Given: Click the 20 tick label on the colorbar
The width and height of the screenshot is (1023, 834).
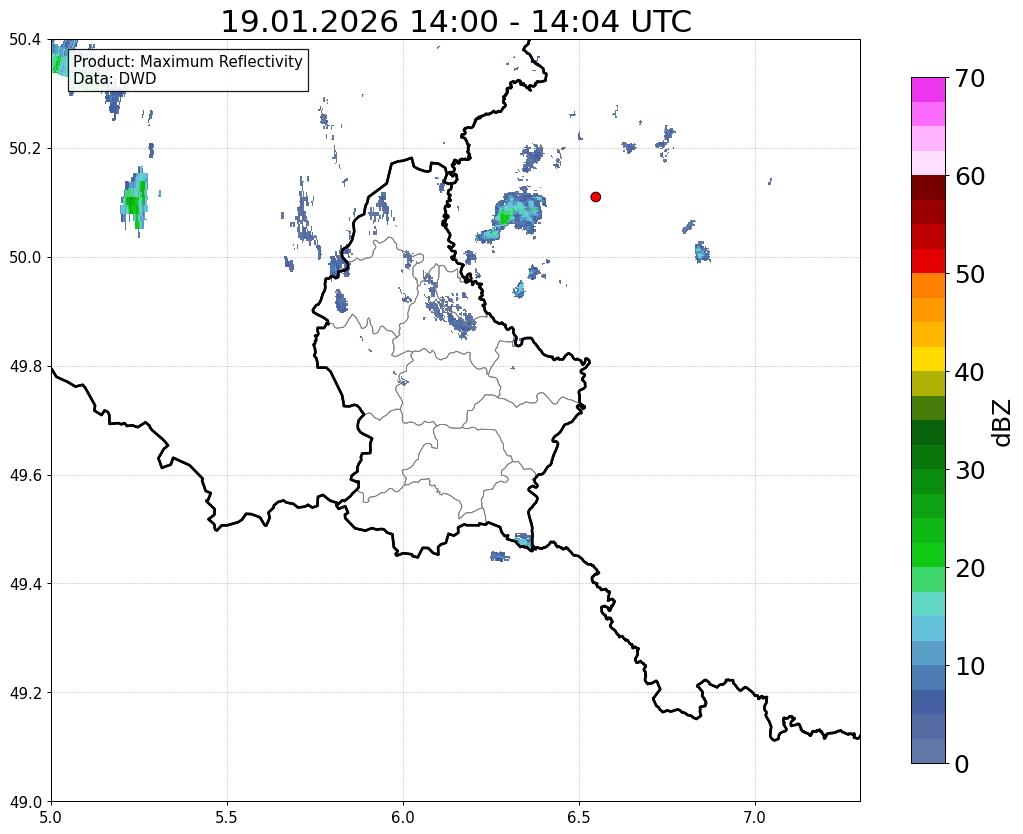Looking at the screenshot, I should 969,568.
